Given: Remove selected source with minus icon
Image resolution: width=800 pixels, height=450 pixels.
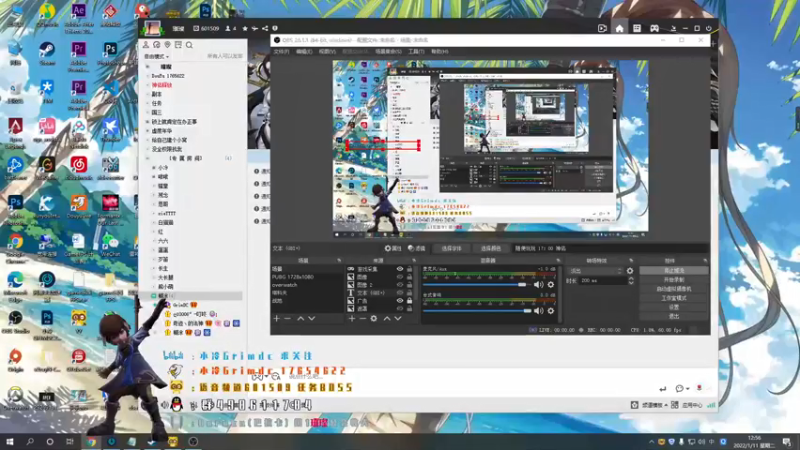Looking at the screenshot, I should tap(363, 318).
